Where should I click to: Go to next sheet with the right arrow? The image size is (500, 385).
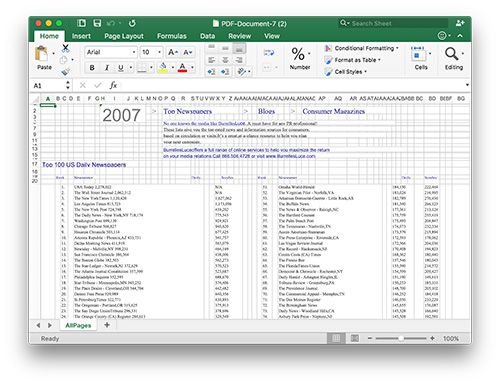(x=50, y=325)
